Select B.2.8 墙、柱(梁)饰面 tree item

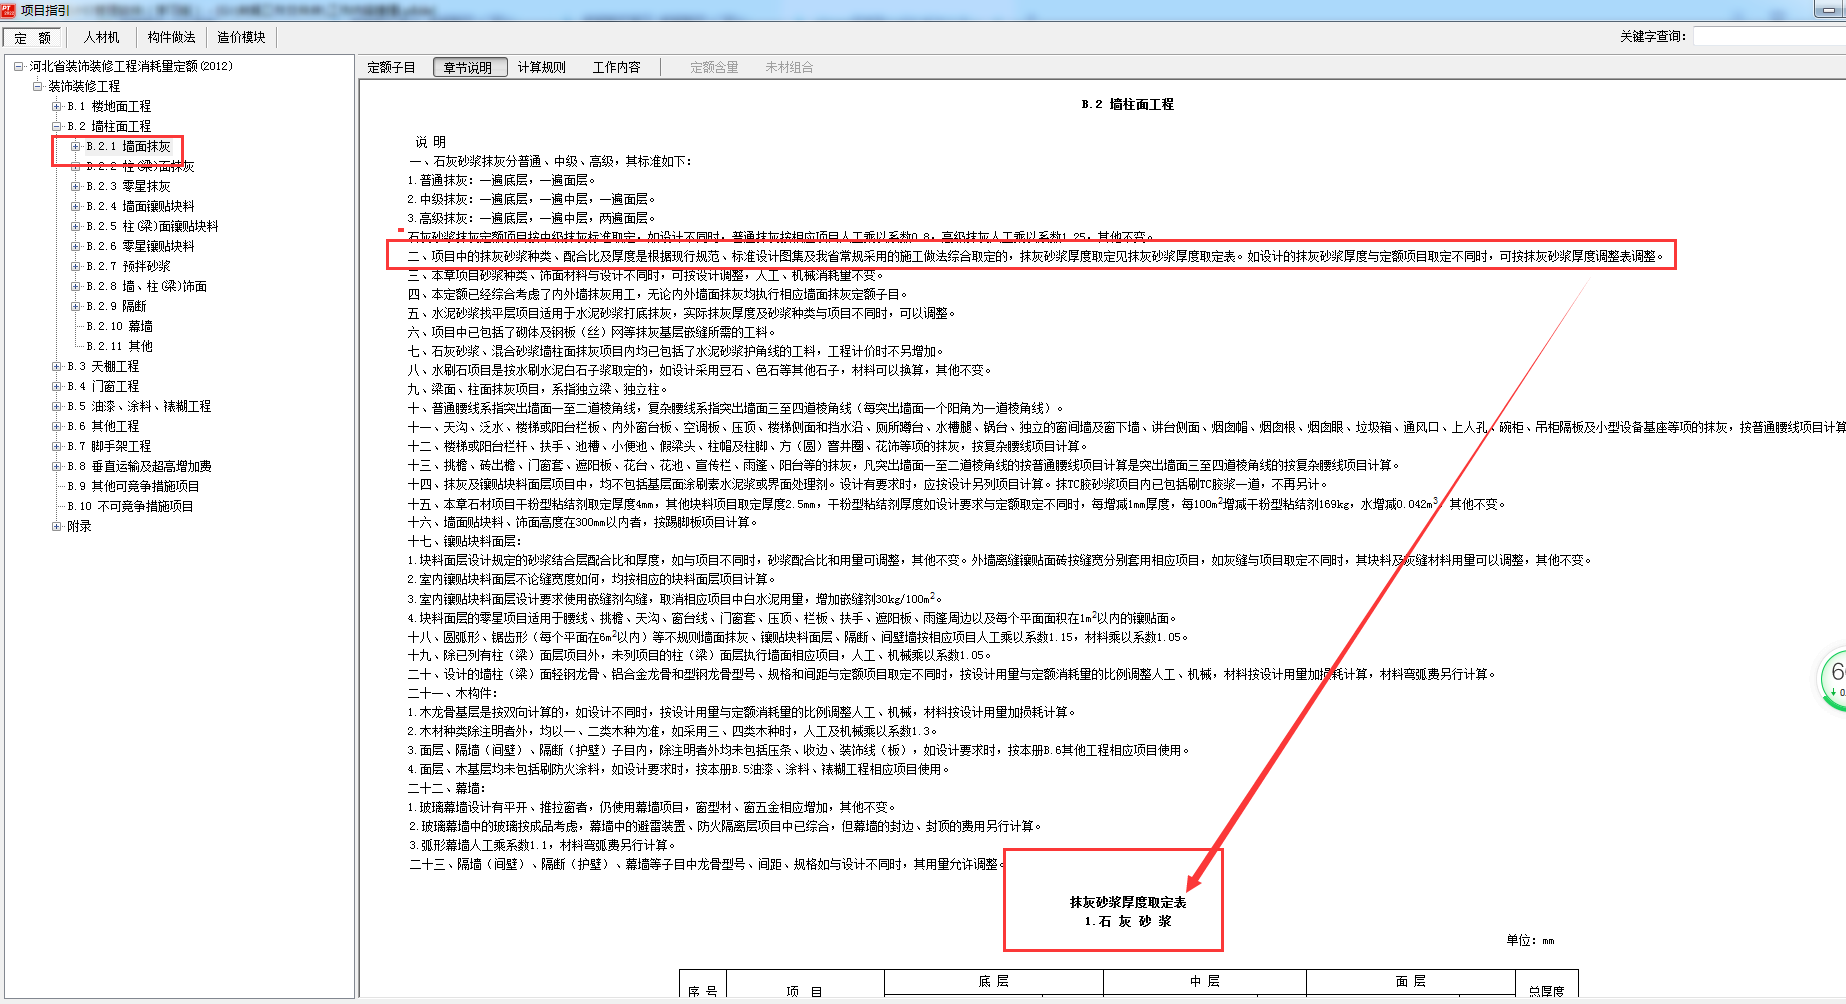click(146, 286)
